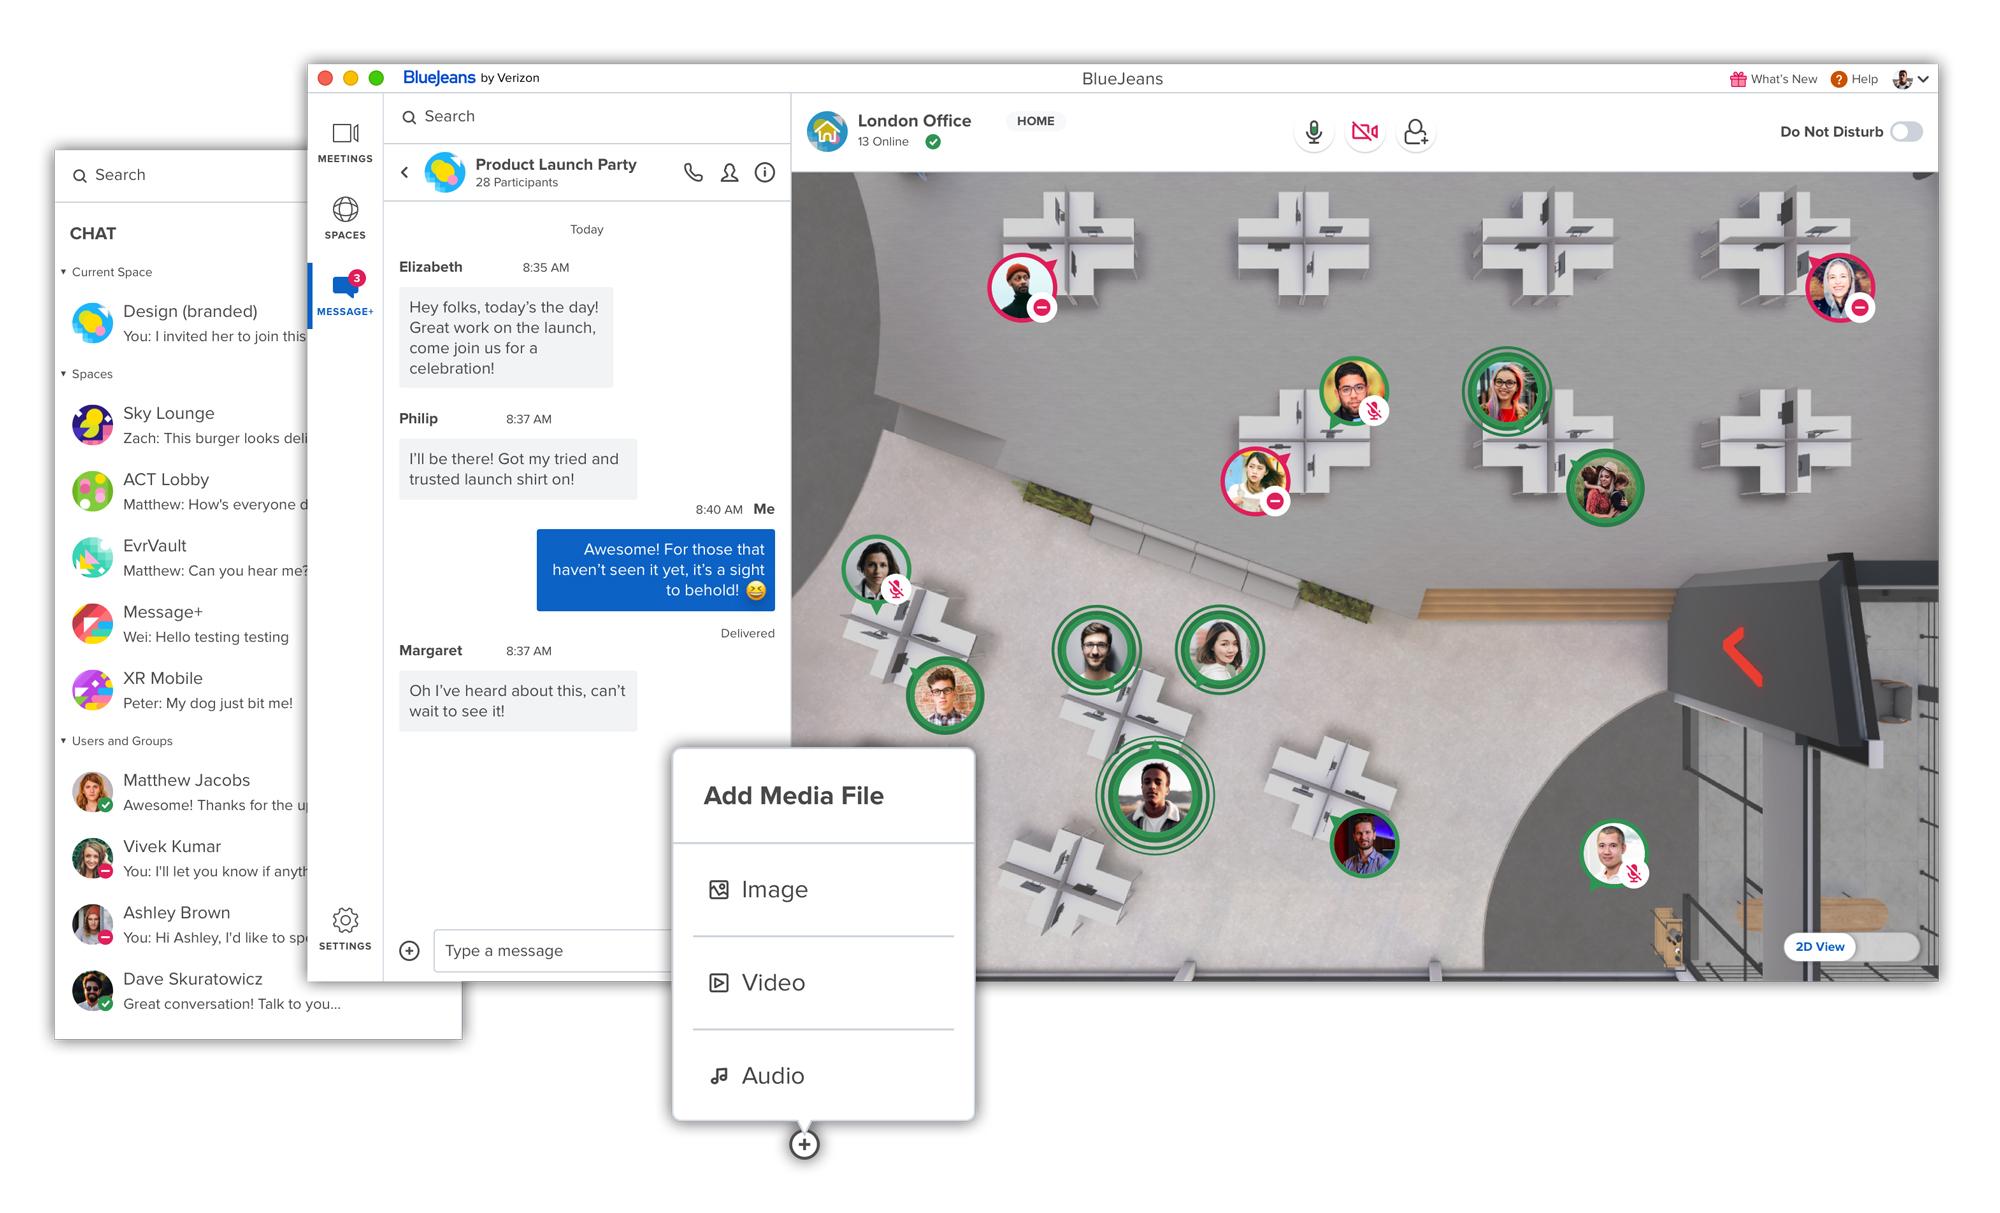Click the Product Launch Party avatar
The width and height of the screenshot is (2000, 1213).
pyautogui.click(x=445, y=172)
